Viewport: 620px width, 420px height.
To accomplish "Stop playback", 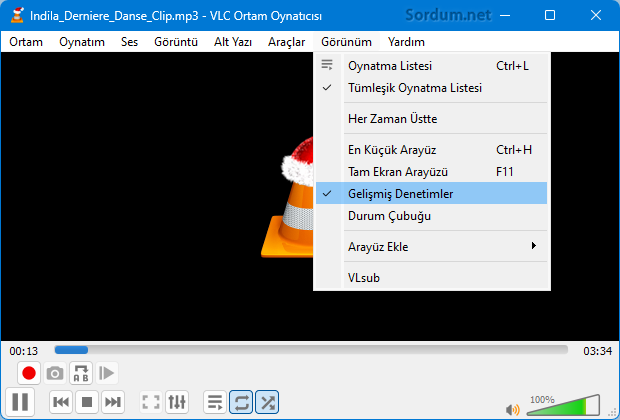I will [87, 402].
